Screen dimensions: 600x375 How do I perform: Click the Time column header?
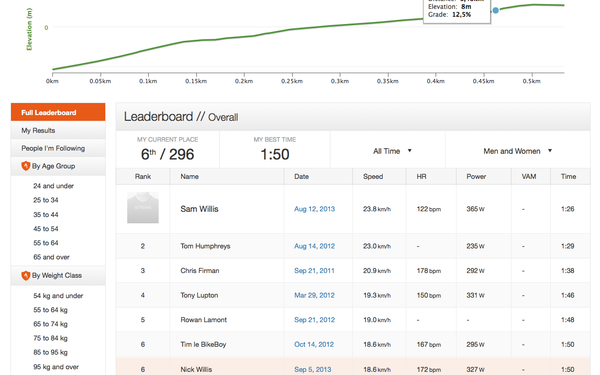568,176
